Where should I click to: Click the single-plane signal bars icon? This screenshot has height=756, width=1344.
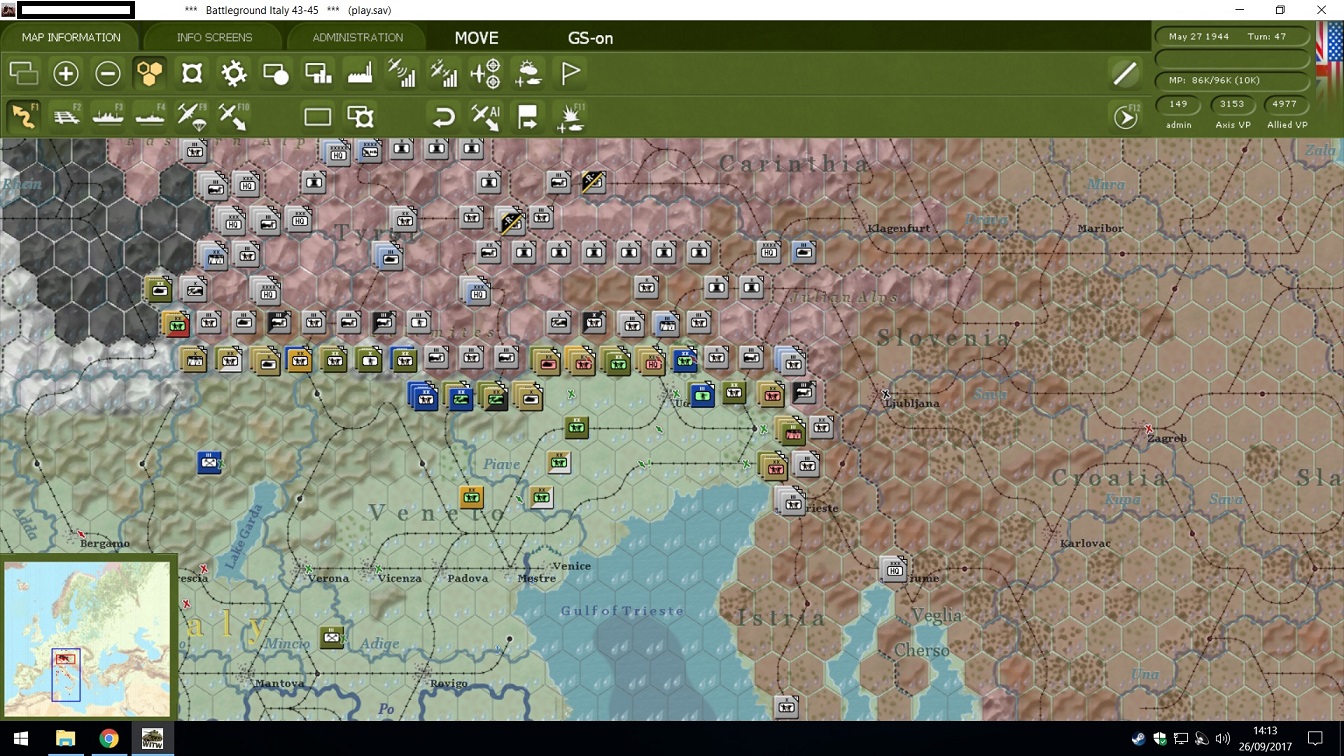tap(402, 73)
